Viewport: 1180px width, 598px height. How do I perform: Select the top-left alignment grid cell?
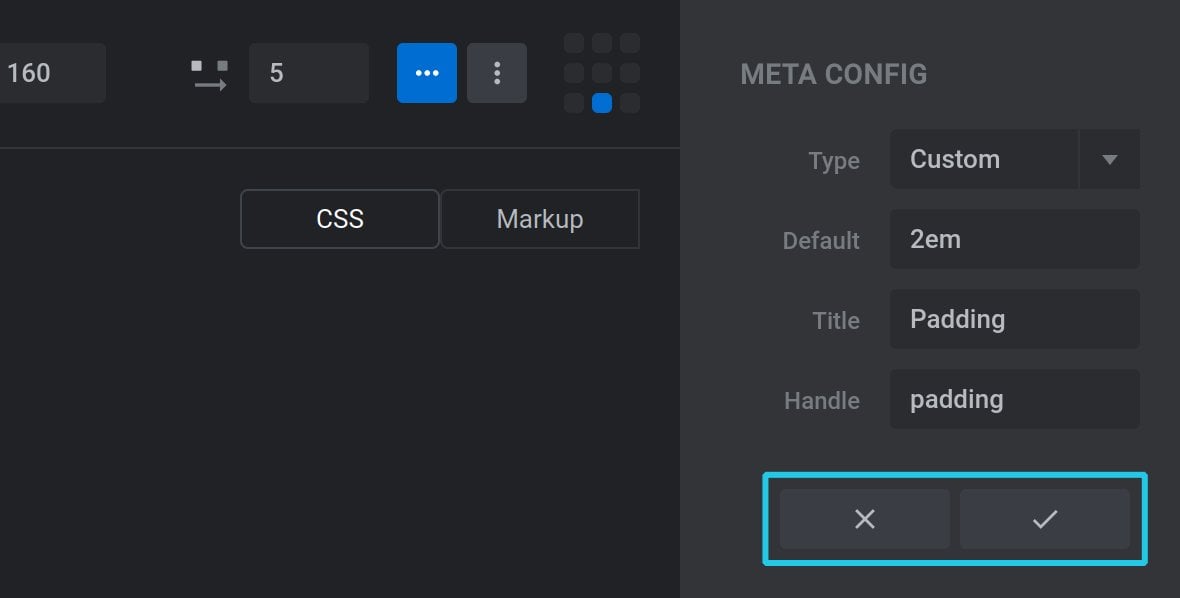(x=574, y=43)
